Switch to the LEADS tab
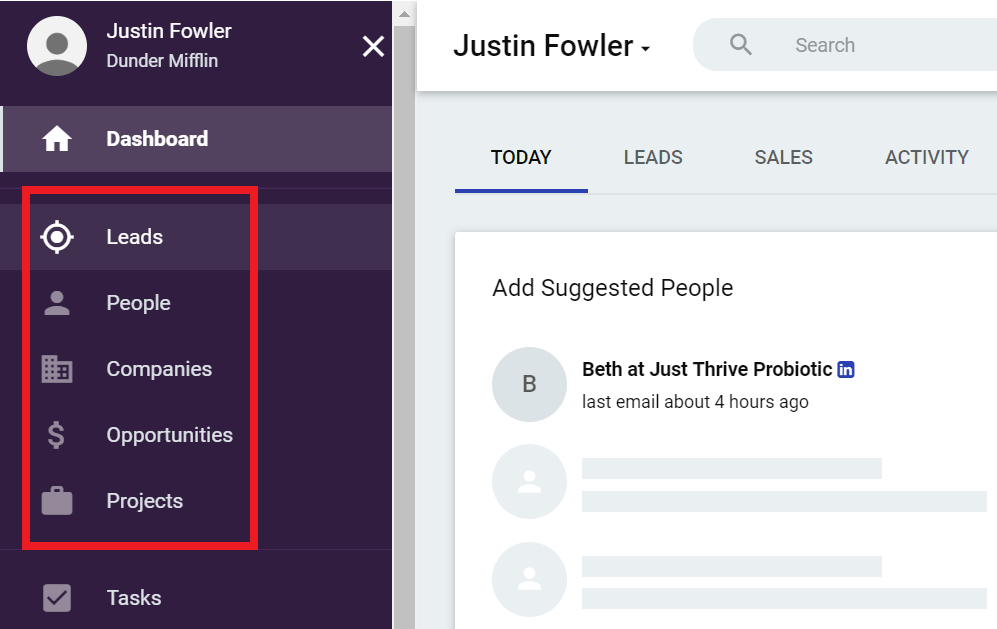The height and width of the screenshot is (629, 997). click(653, 158)
